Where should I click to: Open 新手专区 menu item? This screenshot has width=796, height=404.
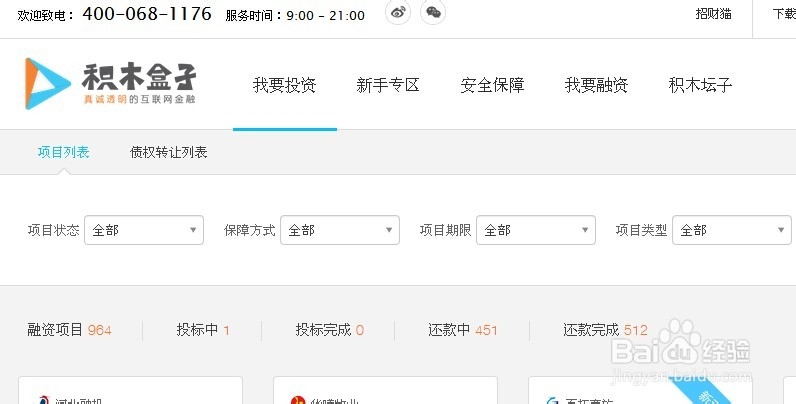[x=388, y=85]
